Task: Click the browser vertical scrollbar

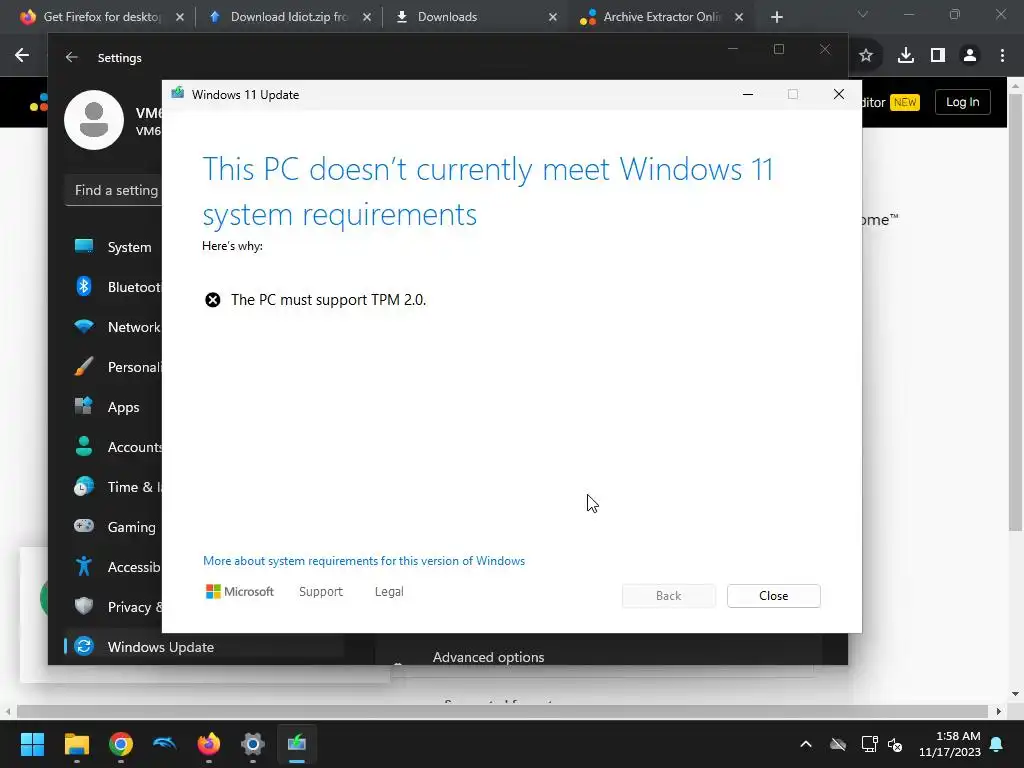Action: [x=1015, y=312]
